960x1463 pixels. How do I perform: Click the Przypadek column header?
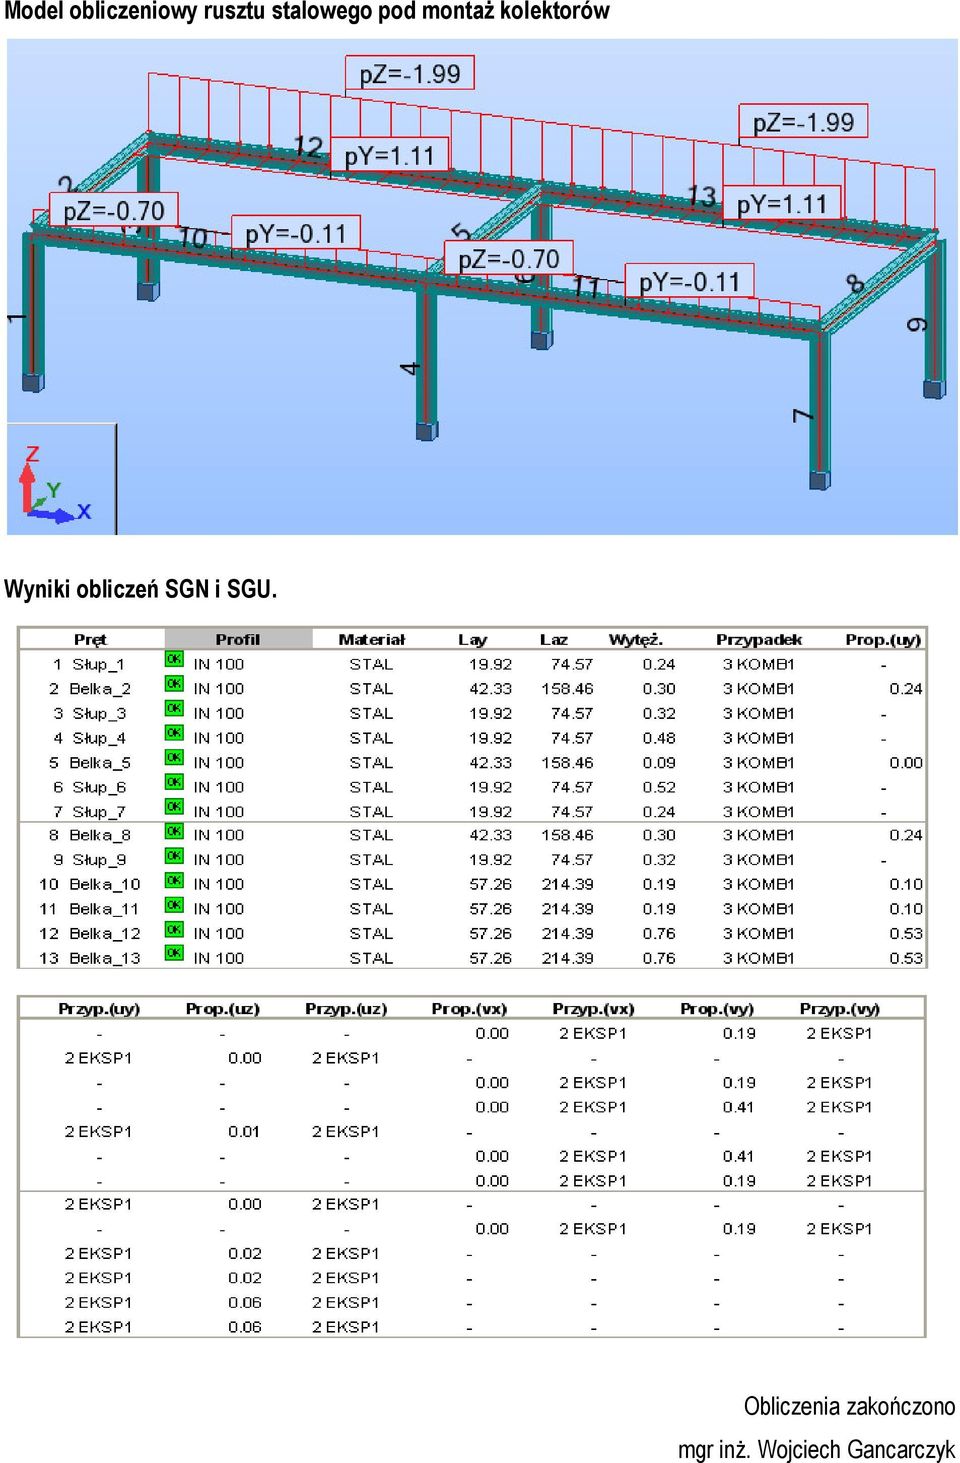(x=759, y=639)
